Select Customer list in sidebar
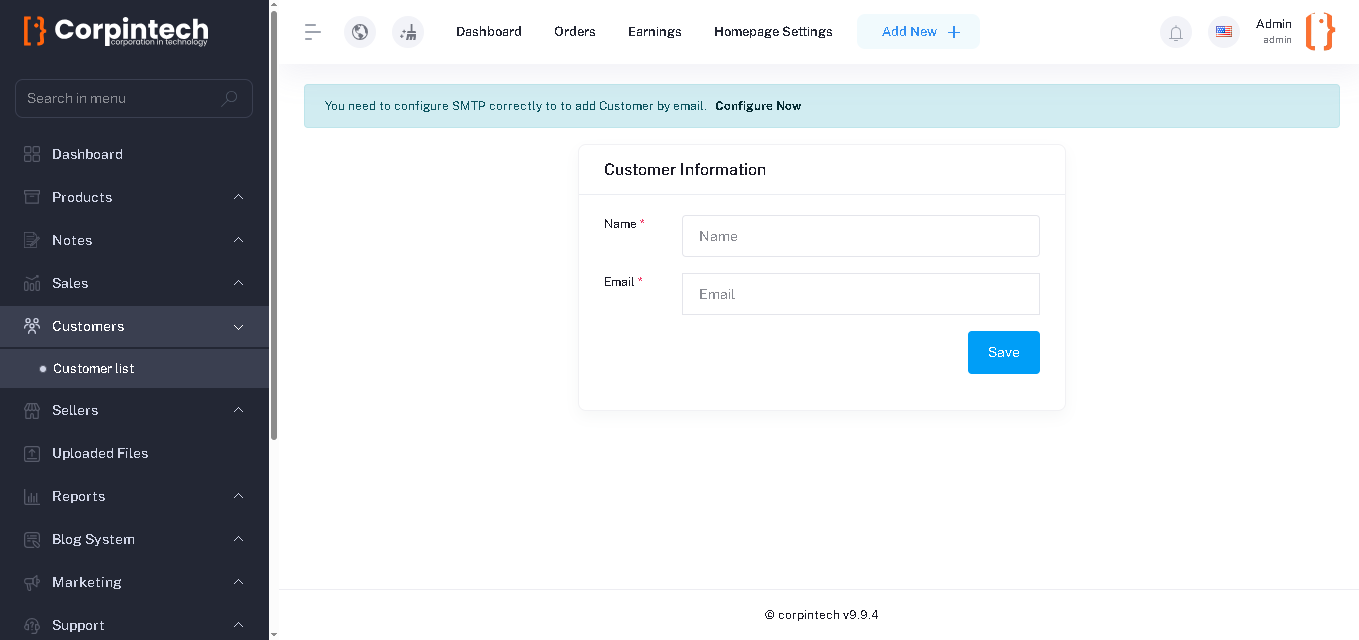 (94, 368)
